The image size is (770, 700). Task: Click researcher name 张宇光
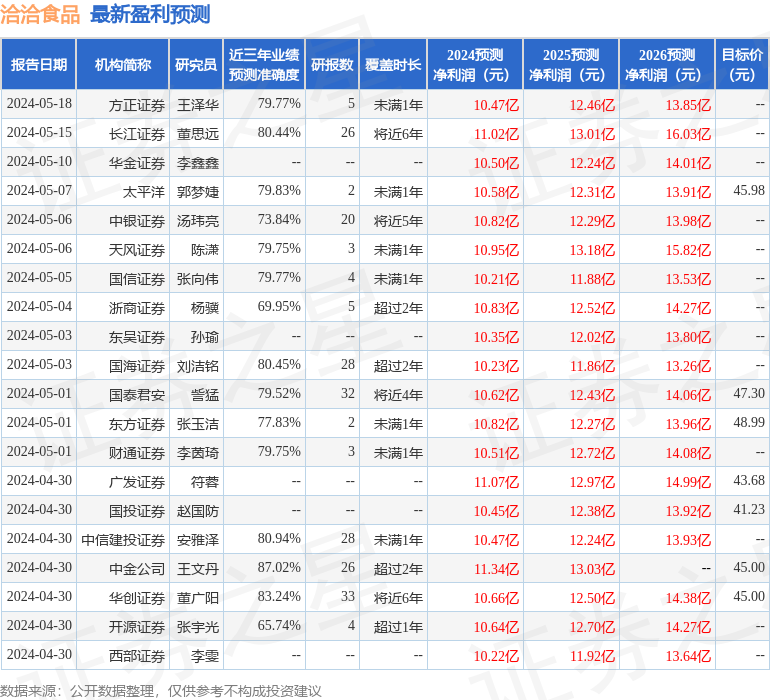coord(198,627)
